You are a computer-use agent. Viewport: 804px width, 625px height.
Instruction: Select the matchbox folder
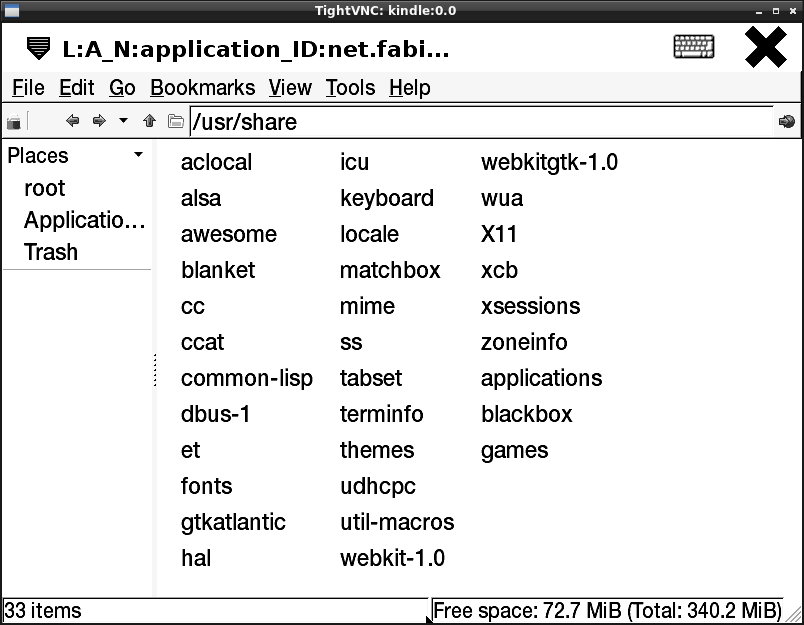[390, 270]
